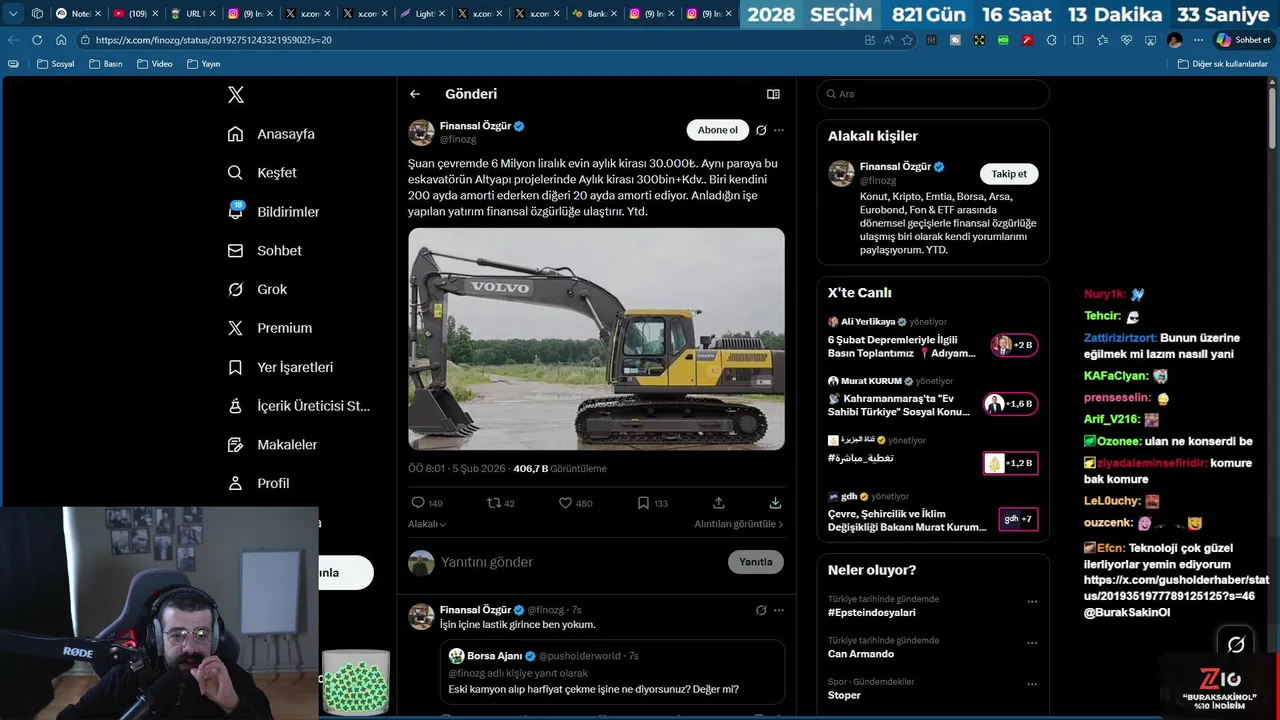Click the back arrow next to Gönderi
The width and height of the screenshot is (1280, 720).
click(x=415, y=94)
